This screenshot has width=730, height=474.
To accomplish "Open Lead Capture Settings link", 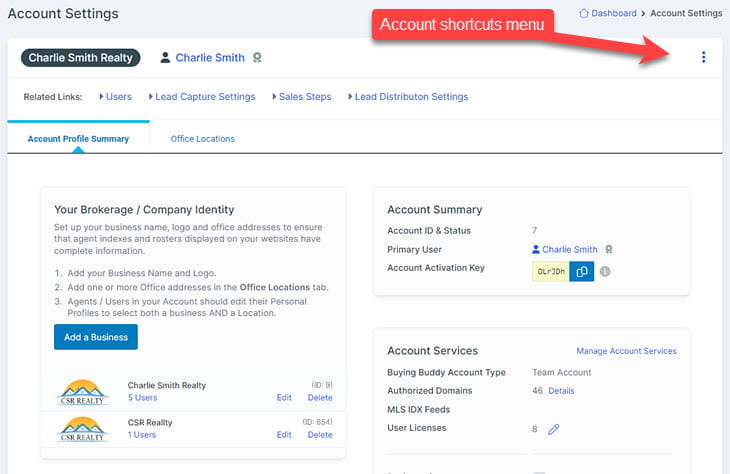I will (x=205, y=97).
